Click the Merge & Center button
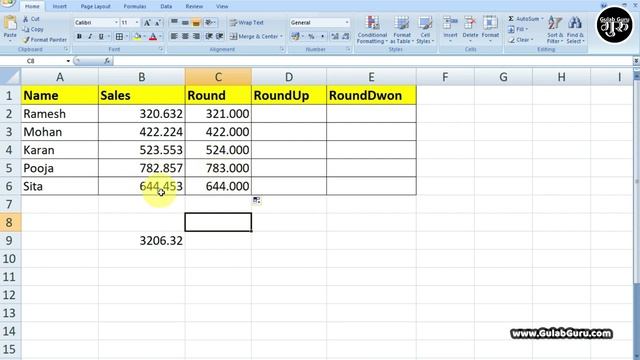 [x=254, y=37]
